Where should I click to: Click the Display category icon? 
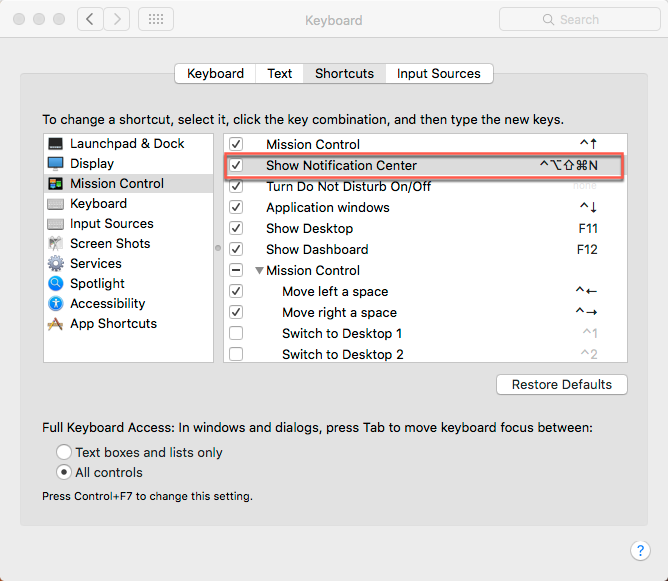[55, 164]
